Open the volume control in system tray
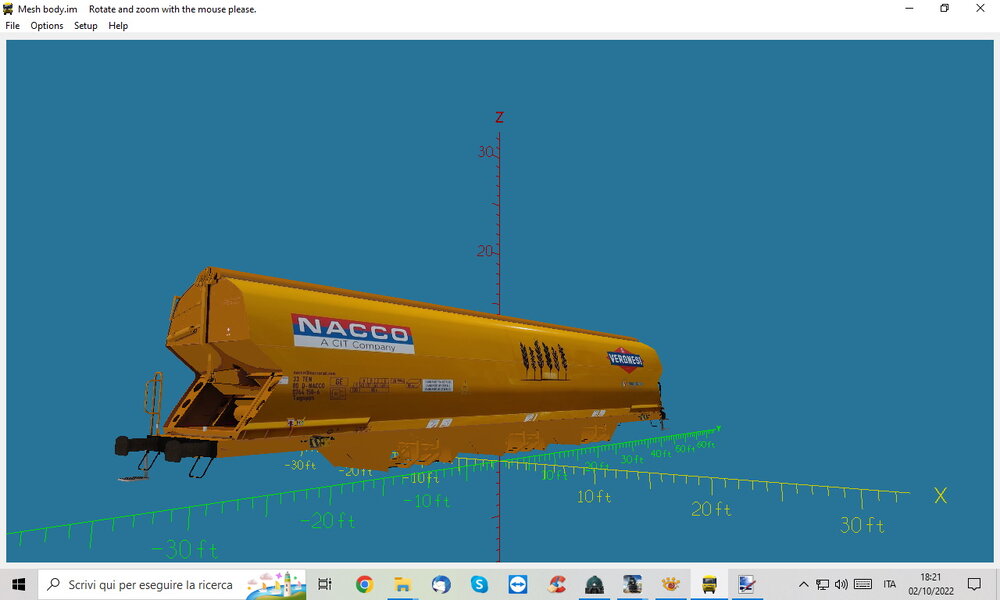This screenshot has width=1000, height=600. (841, 584)
